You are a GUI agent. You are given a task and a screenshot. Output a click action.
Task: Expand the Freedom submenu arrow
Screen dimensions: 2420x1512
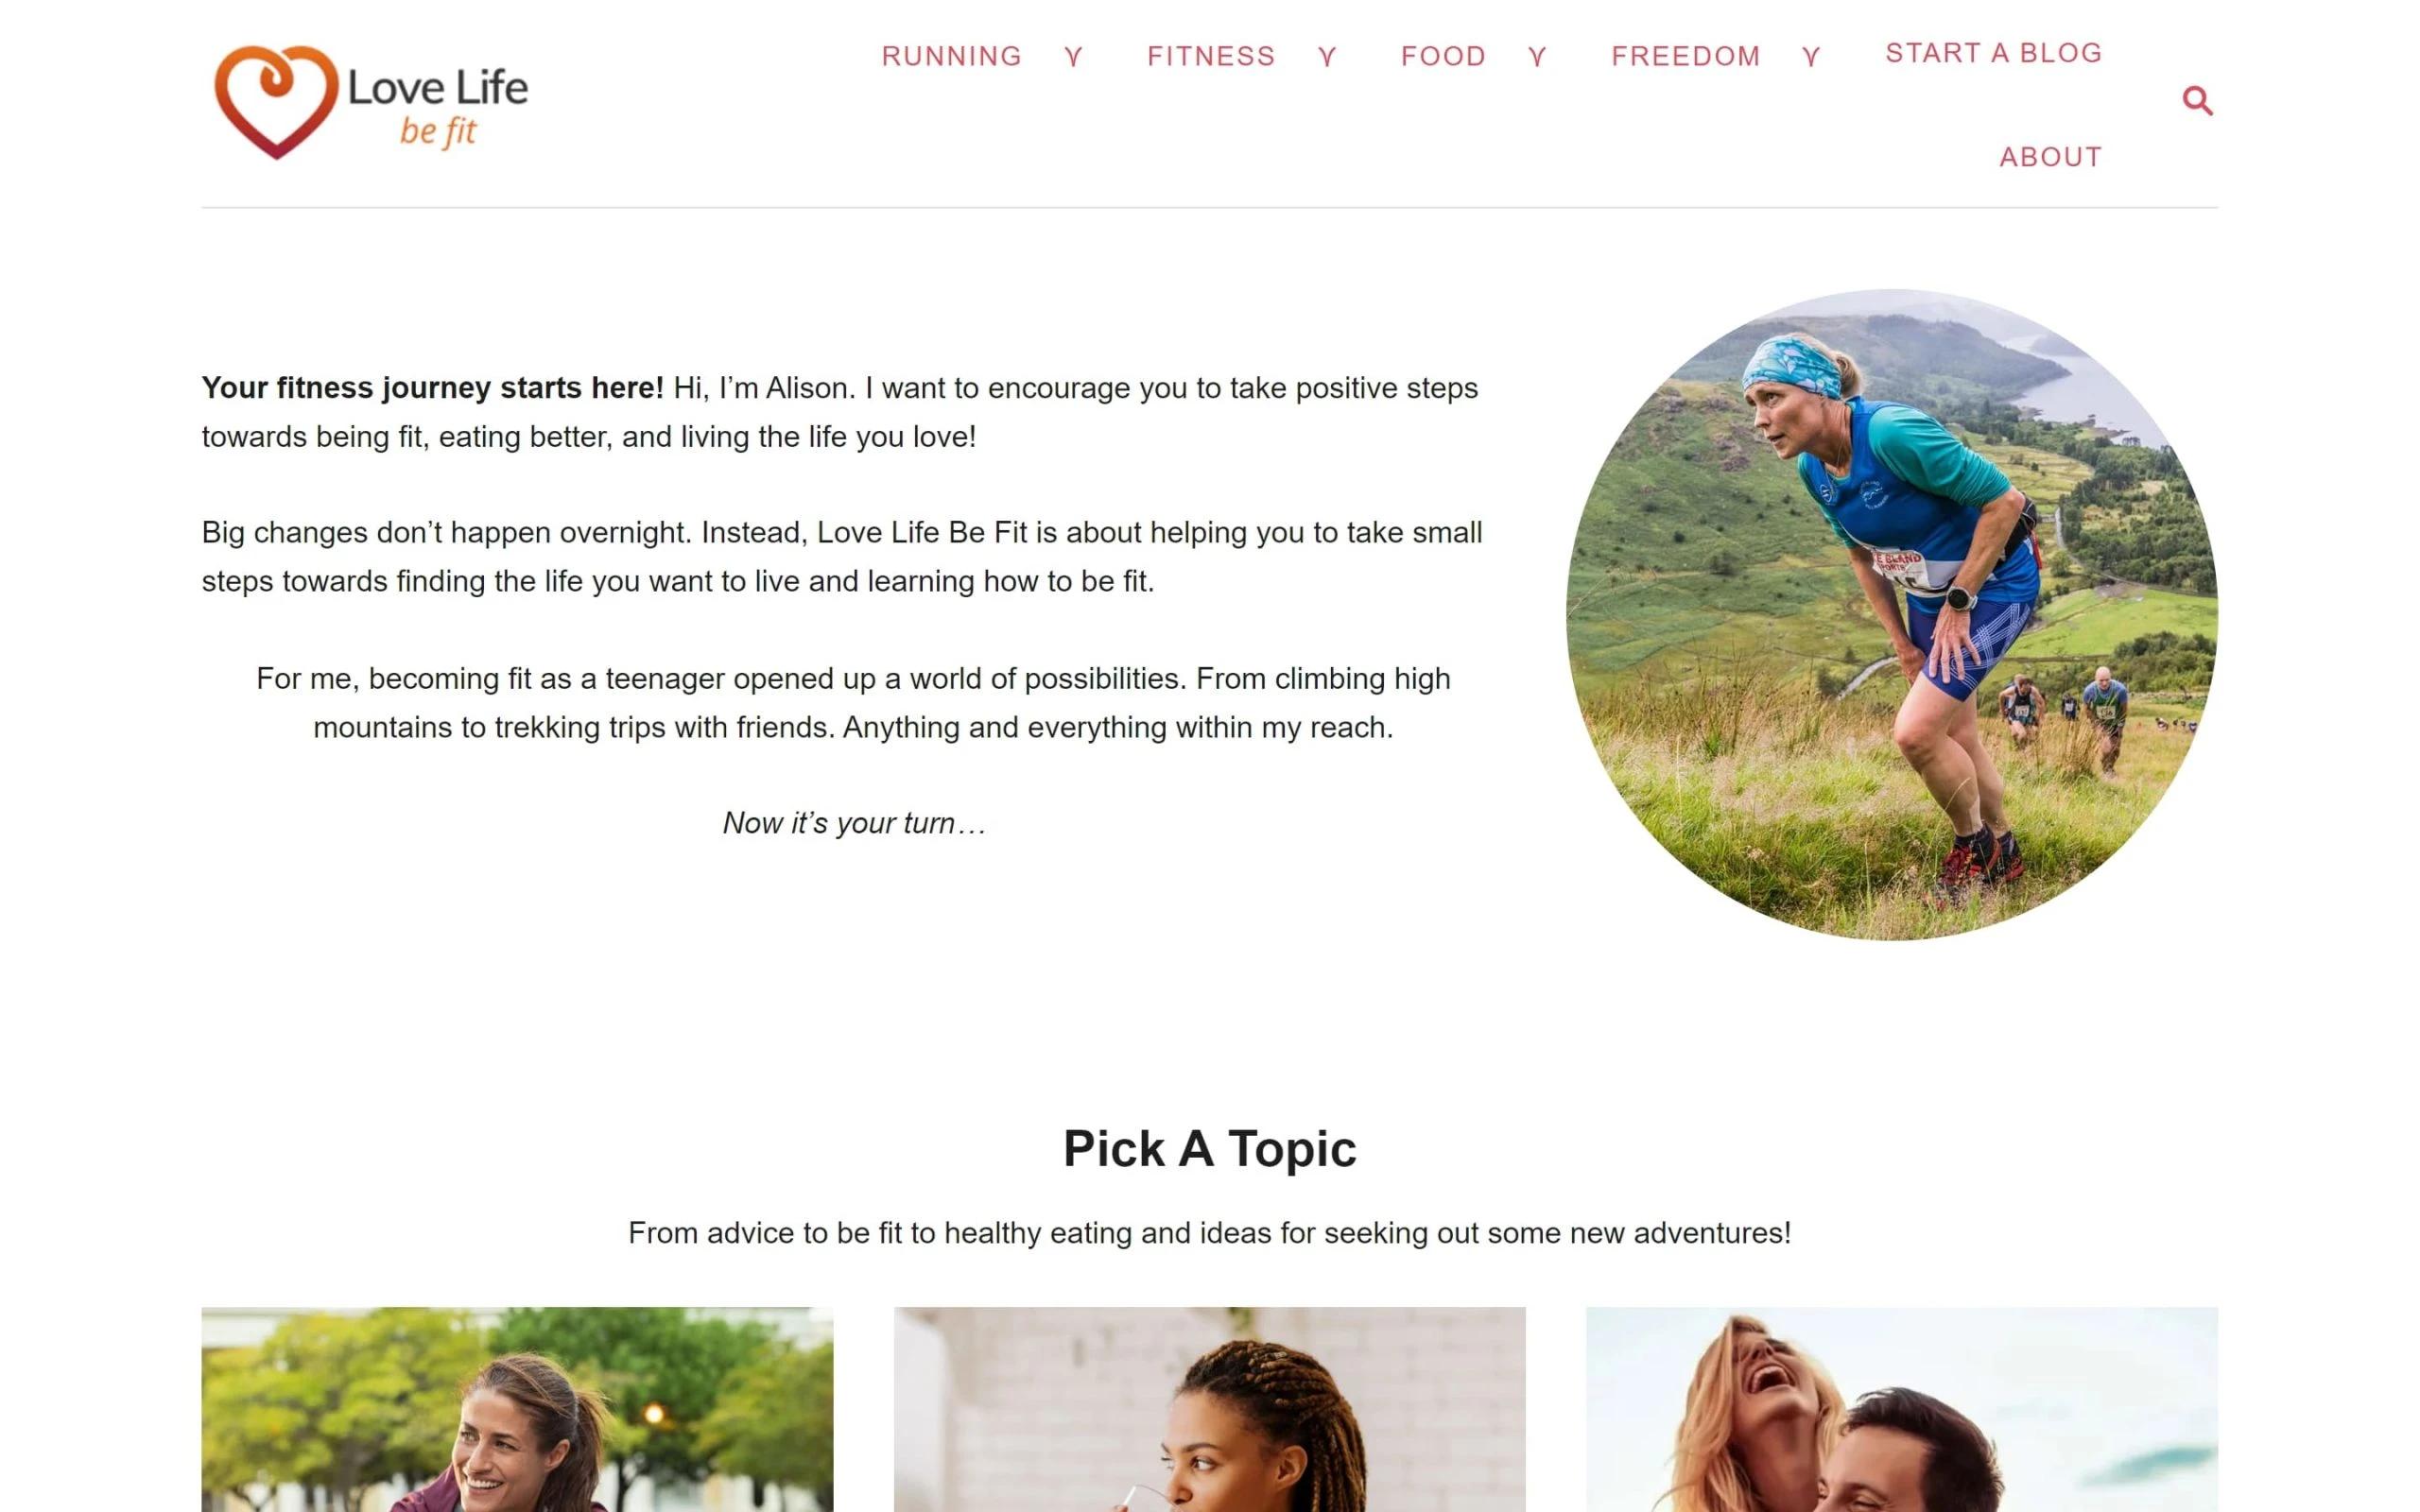coord(1811,57)
